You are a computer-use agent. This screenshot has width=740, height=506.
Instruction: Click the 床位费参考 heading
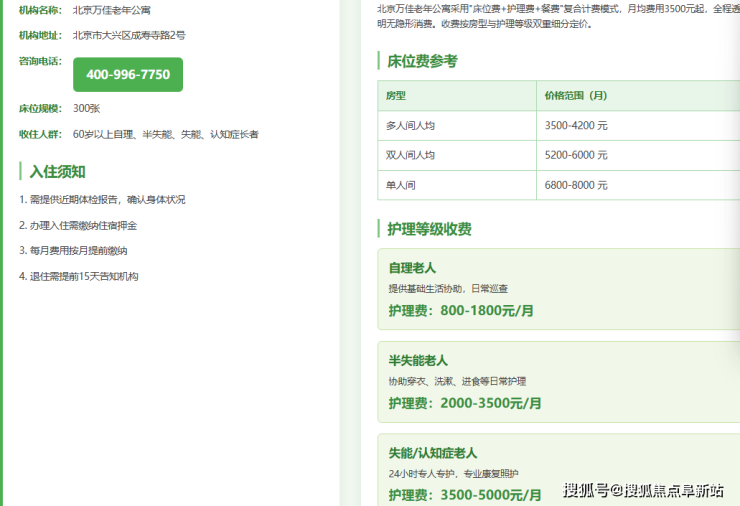[x=422, y=61]
